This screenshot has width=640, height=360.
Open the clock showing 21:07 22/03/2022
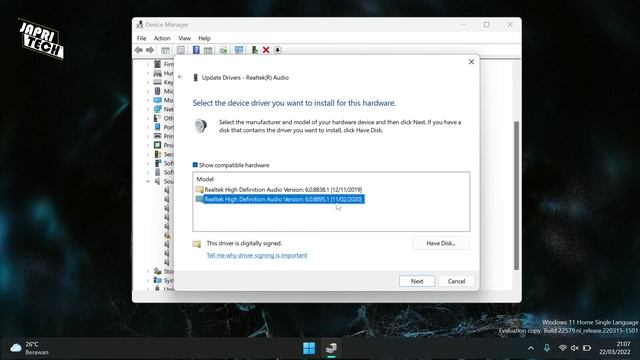615,348
